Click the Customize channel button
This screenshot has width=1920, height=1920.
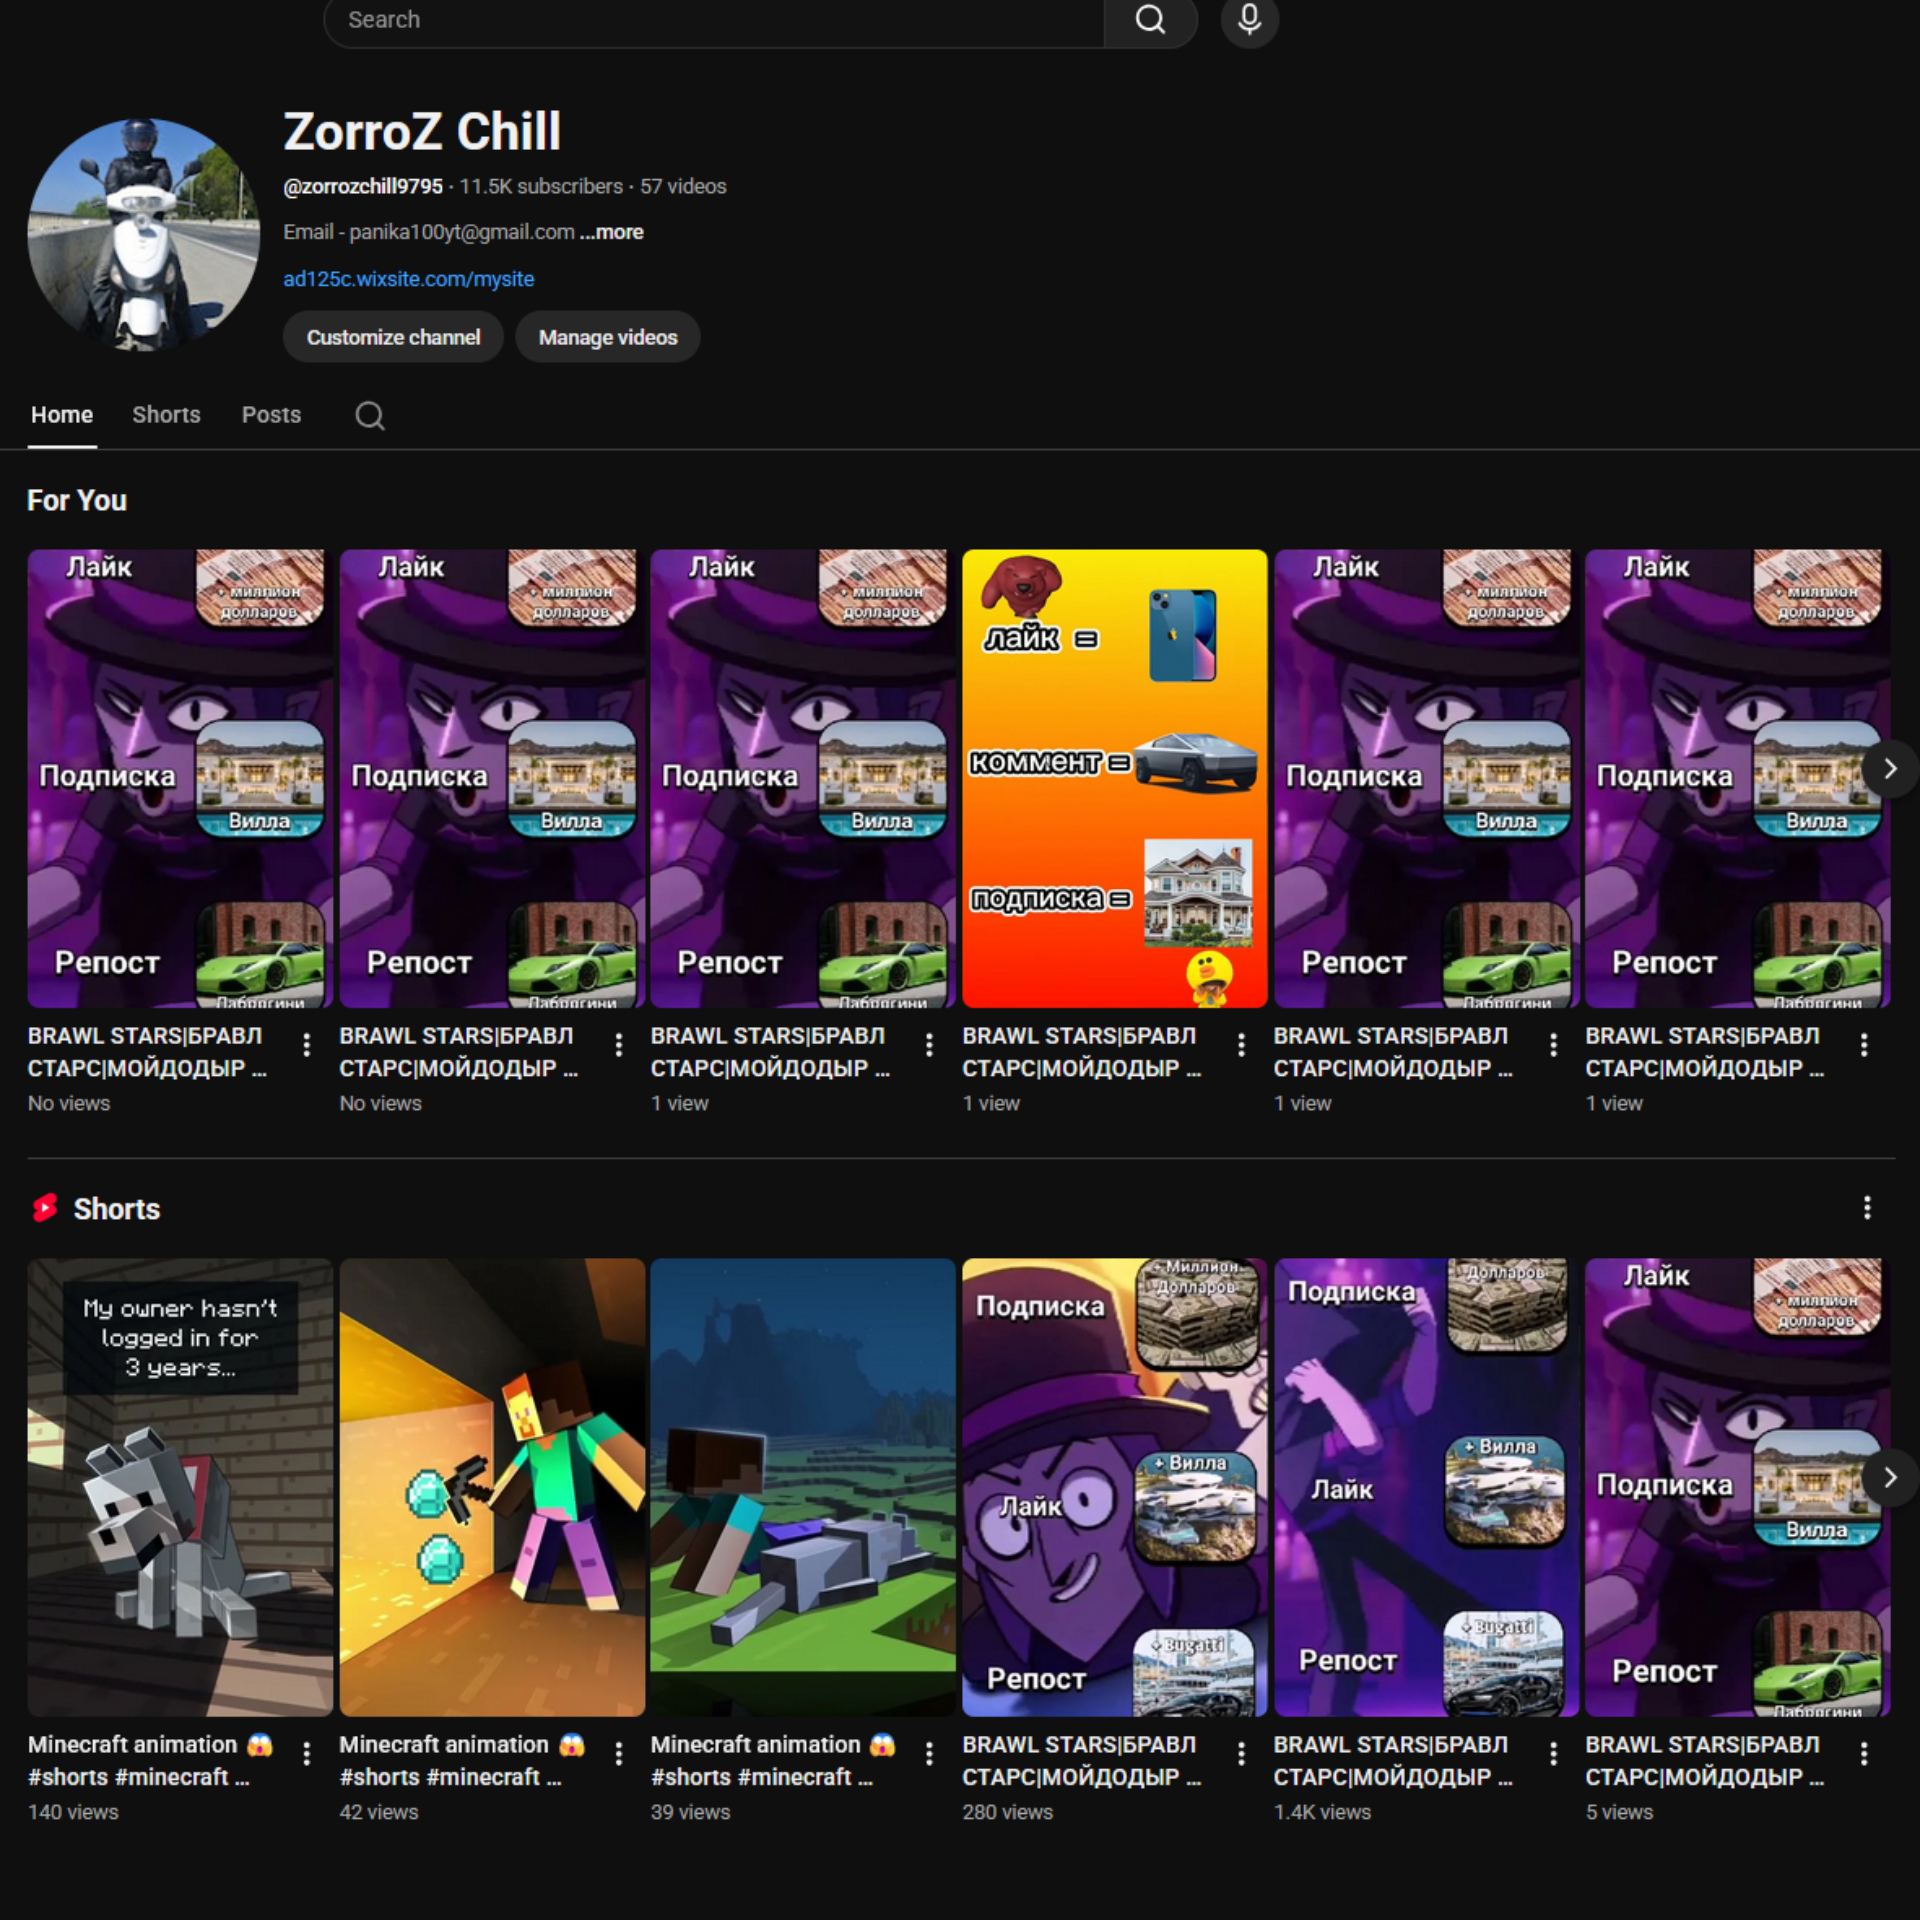coord(393,337)
